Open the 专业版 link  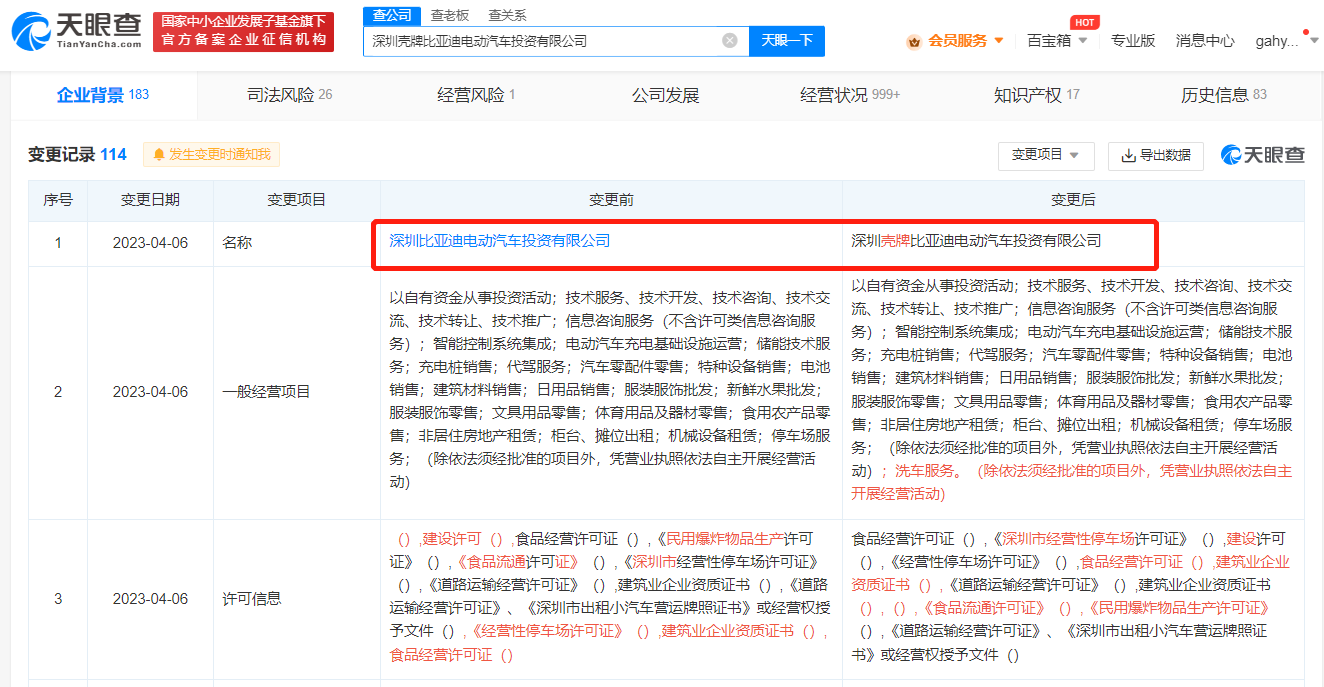tap(1133, 41)
